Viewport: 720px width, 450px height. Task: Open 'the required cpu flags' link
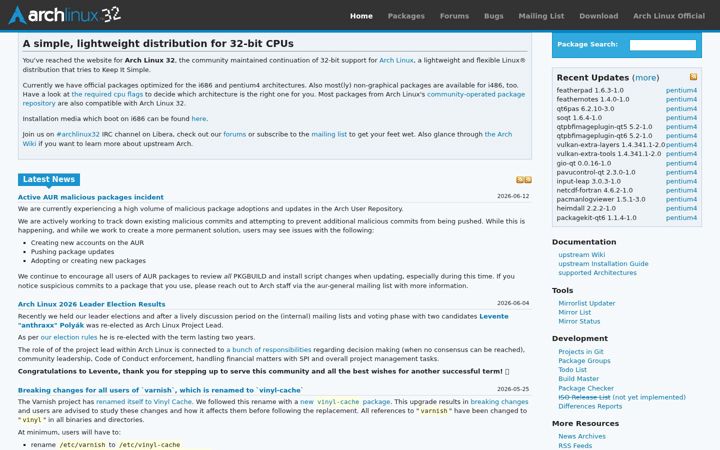tap(107, 94)
